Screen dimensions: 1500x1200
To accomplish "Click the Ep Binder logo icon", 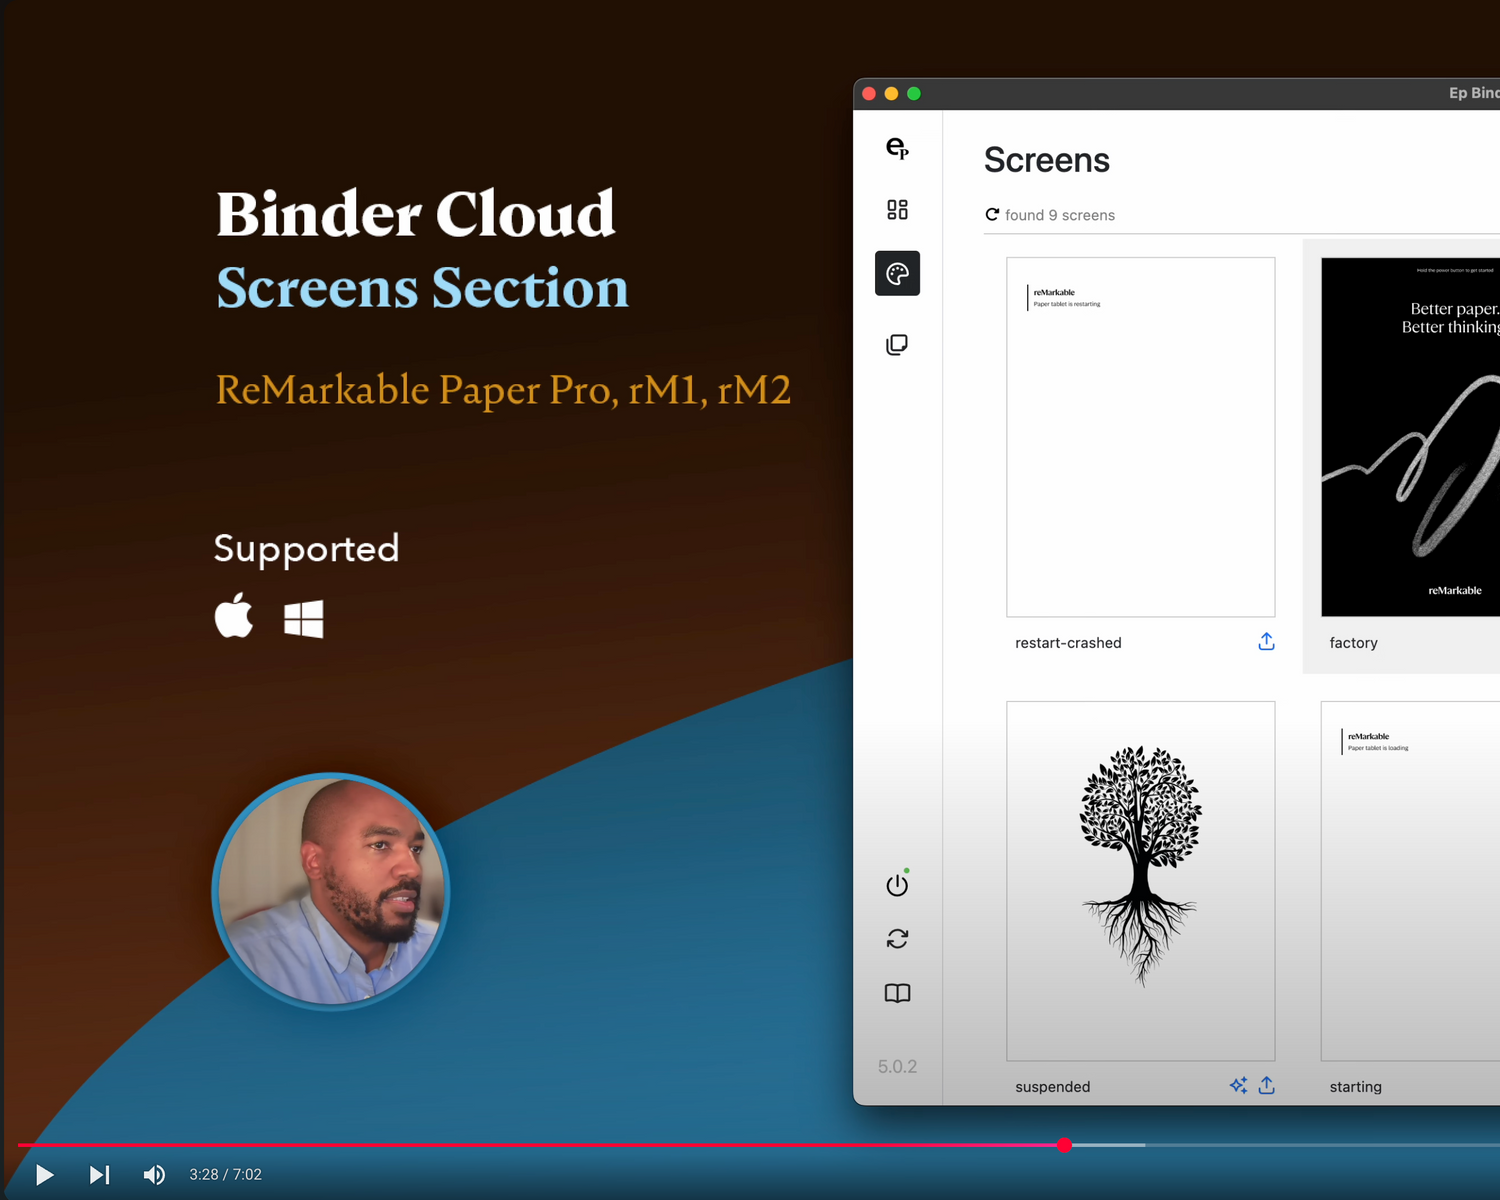I will pyautogui.click(x=897, y=148).
